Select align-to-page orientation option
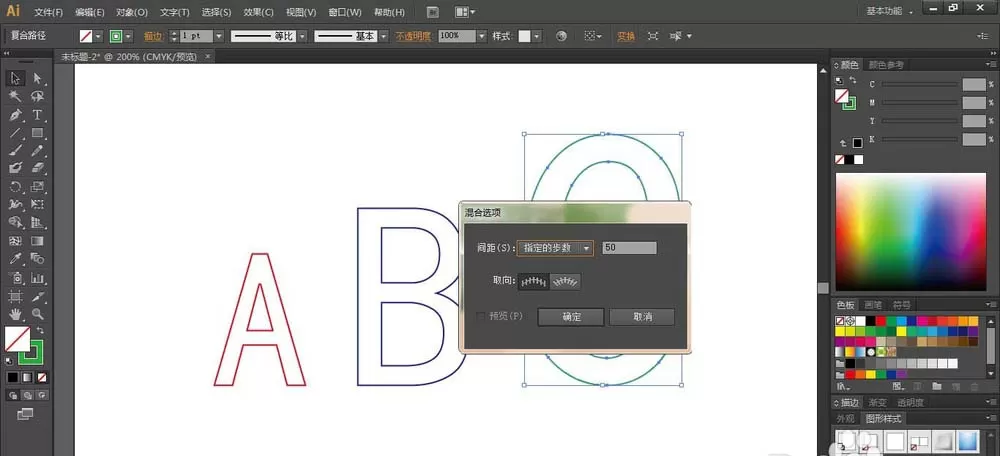This screenshot has width=1000, height=456. pos(533,282)
